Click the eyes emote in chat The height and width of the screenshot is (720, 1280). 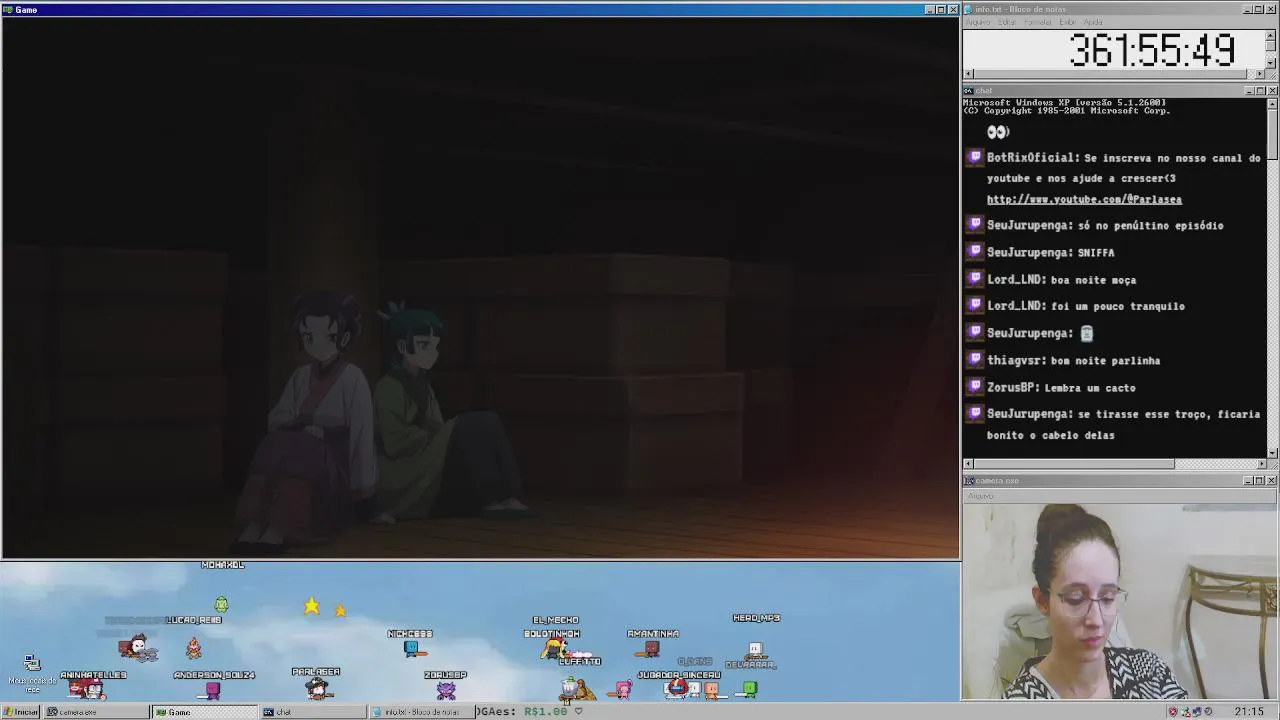pos(998,132)
